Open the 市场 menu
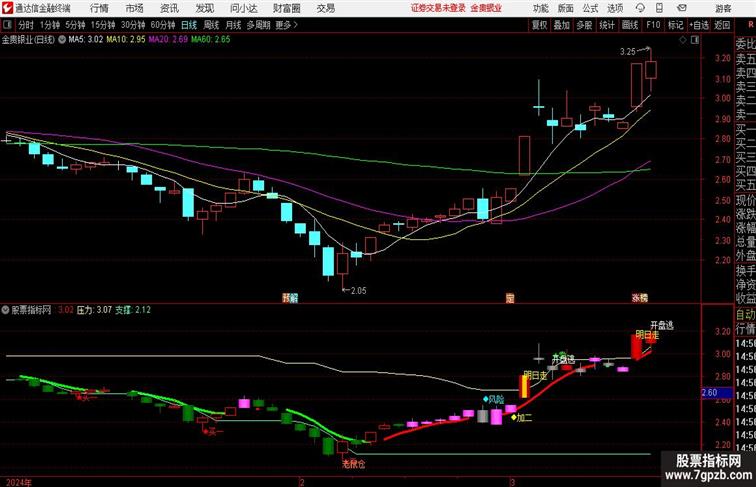This screenshot has height=487, width=756. [x=135, y=8]
